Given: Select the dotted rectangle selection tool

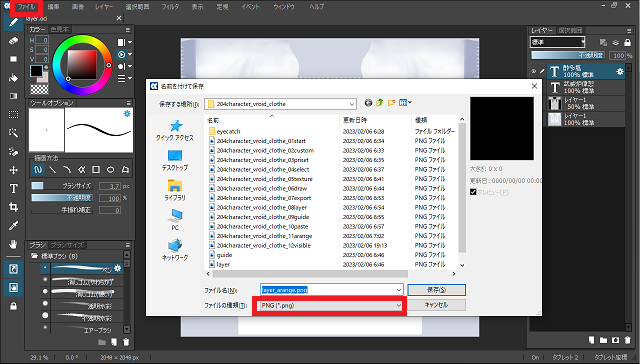Looking at the screenshot, I should 13,115.
